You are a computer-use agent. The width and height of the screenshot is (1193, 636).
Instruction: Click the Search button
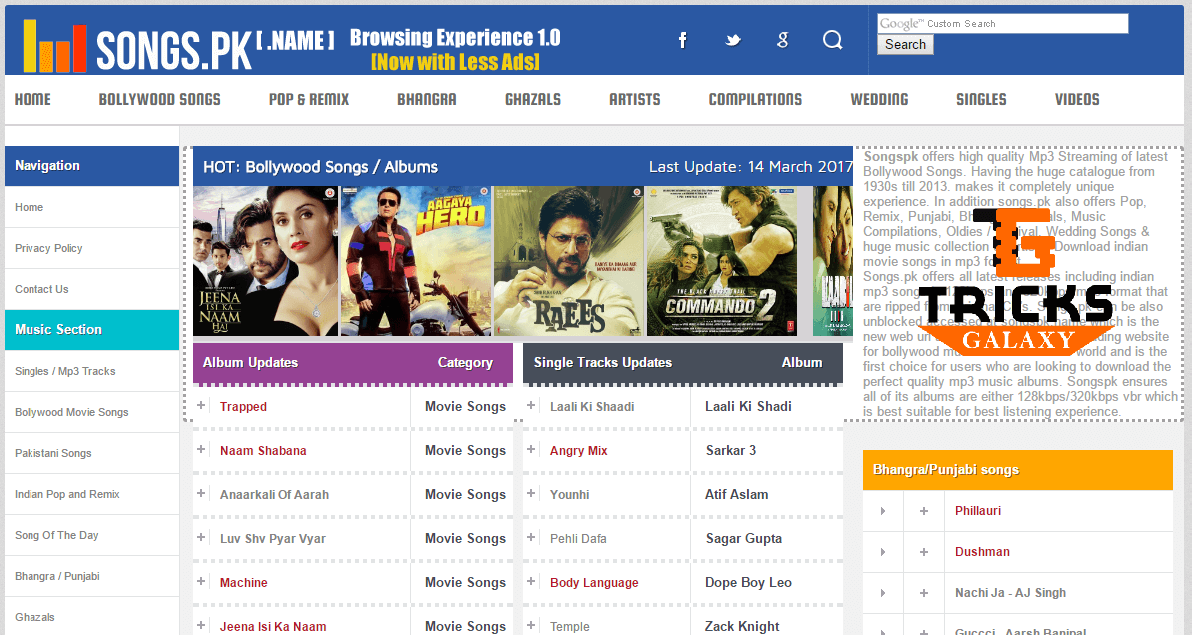point(905,44)
